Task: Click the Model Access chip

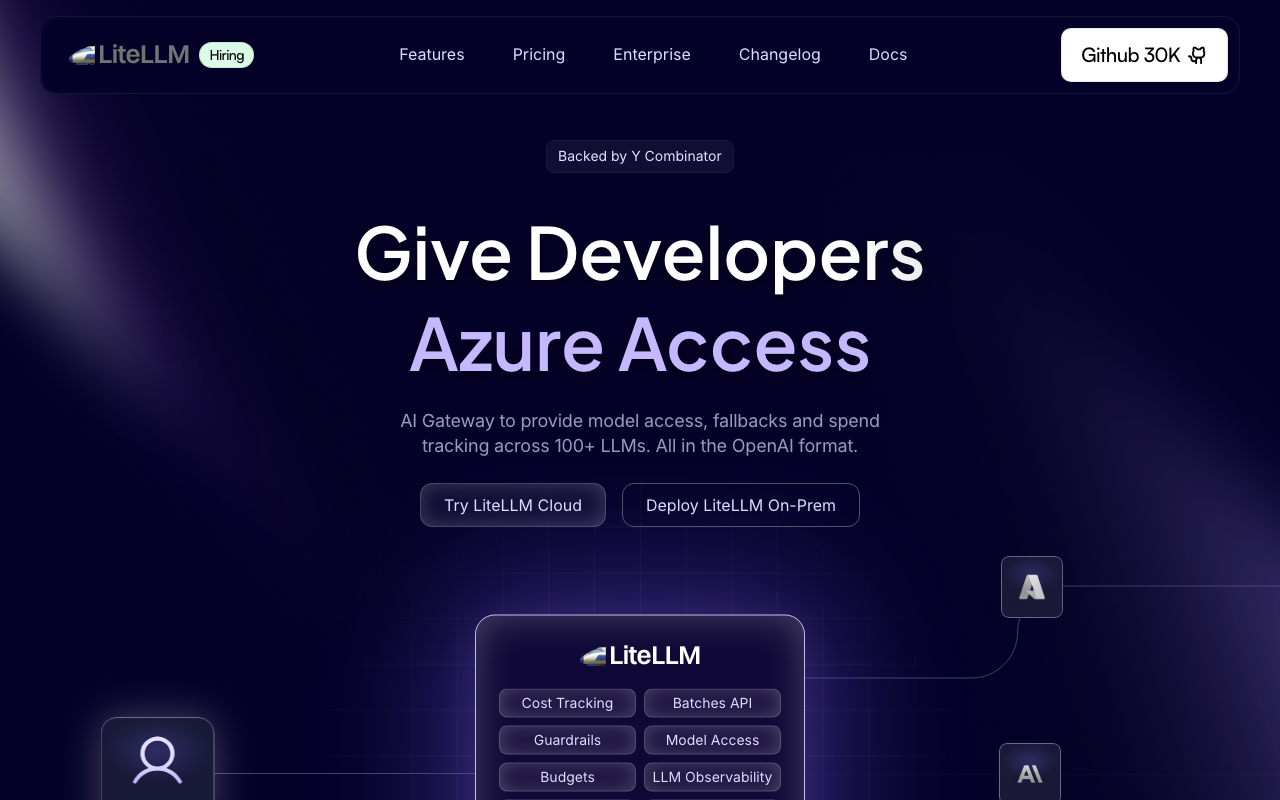Action: click(x=712, y=740)
